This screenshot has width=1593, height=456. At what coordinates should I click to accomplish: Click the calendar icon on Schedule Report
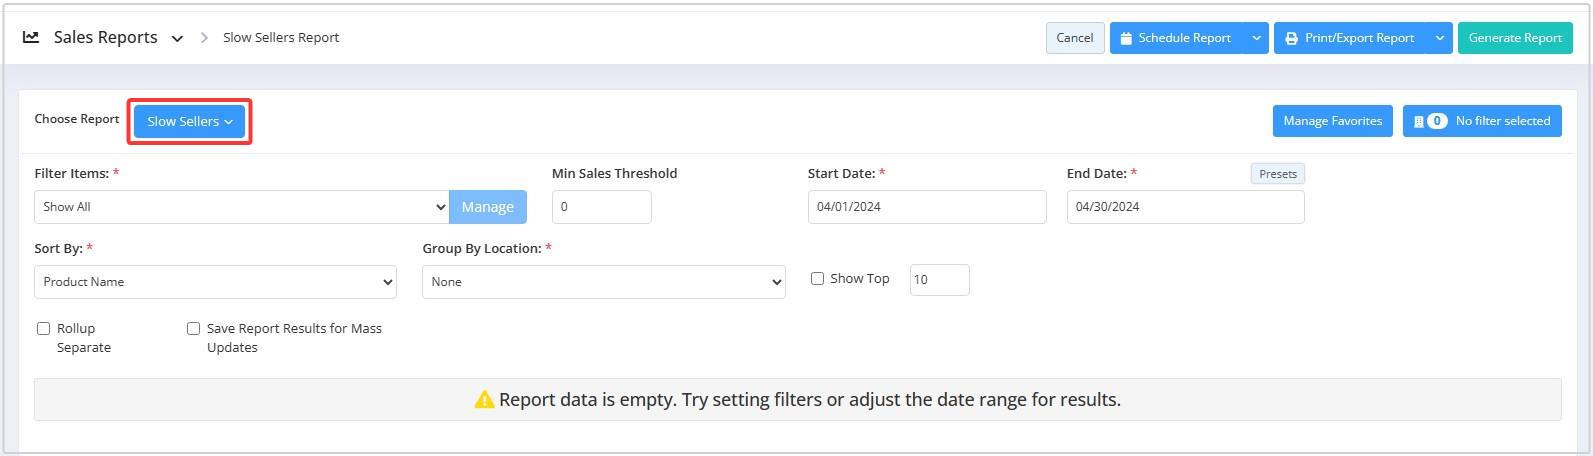(1126, 38)
